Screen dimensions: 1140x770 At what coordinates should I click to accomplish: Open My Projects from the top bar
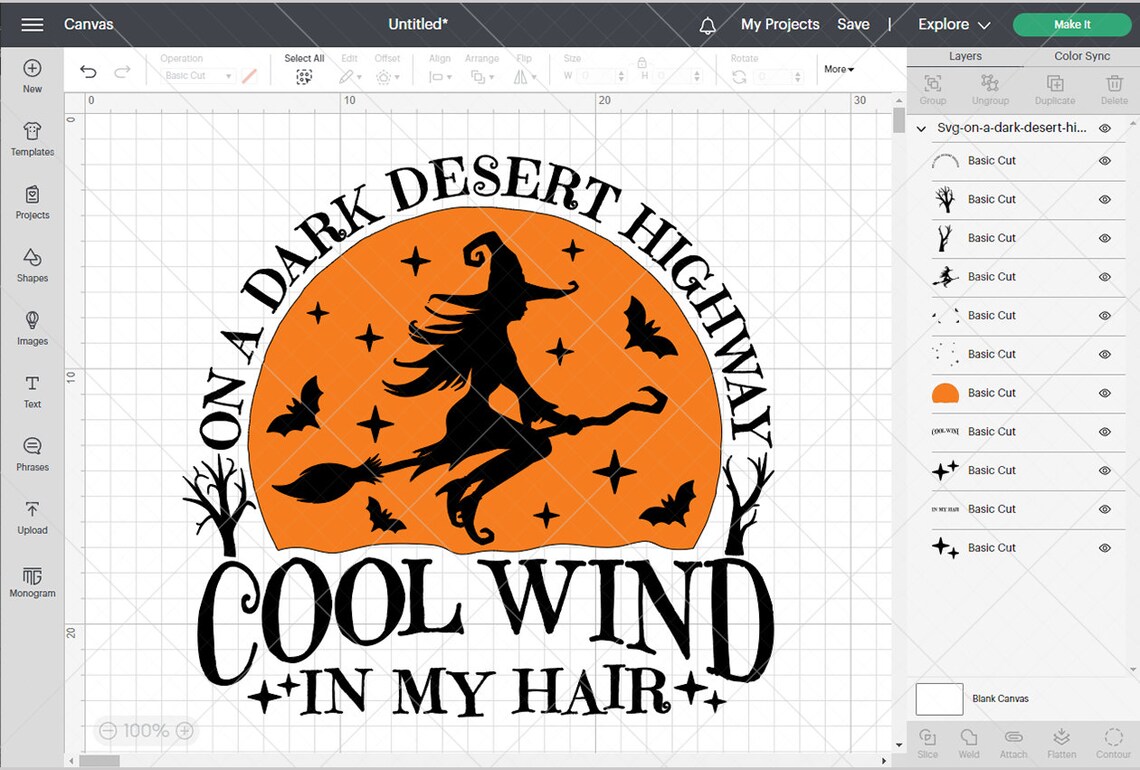[779, 23]
